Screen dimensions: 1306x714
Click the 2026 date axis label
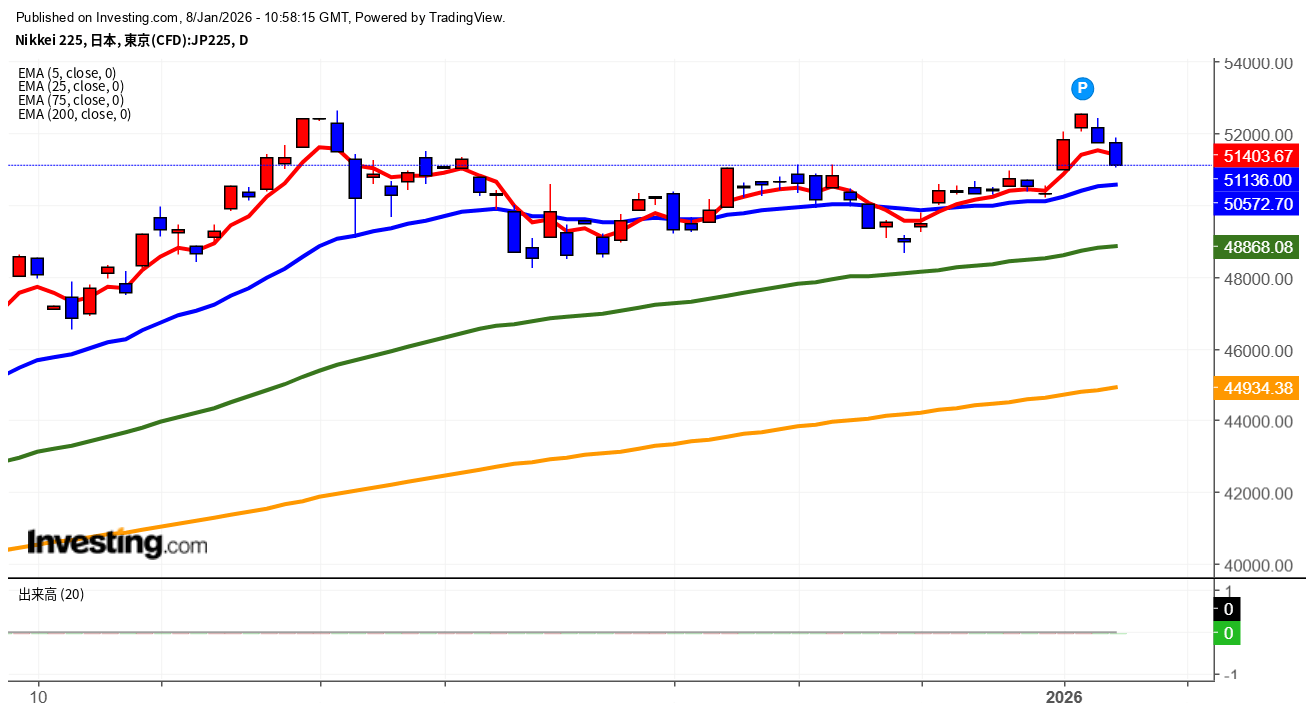(1064, 696)
